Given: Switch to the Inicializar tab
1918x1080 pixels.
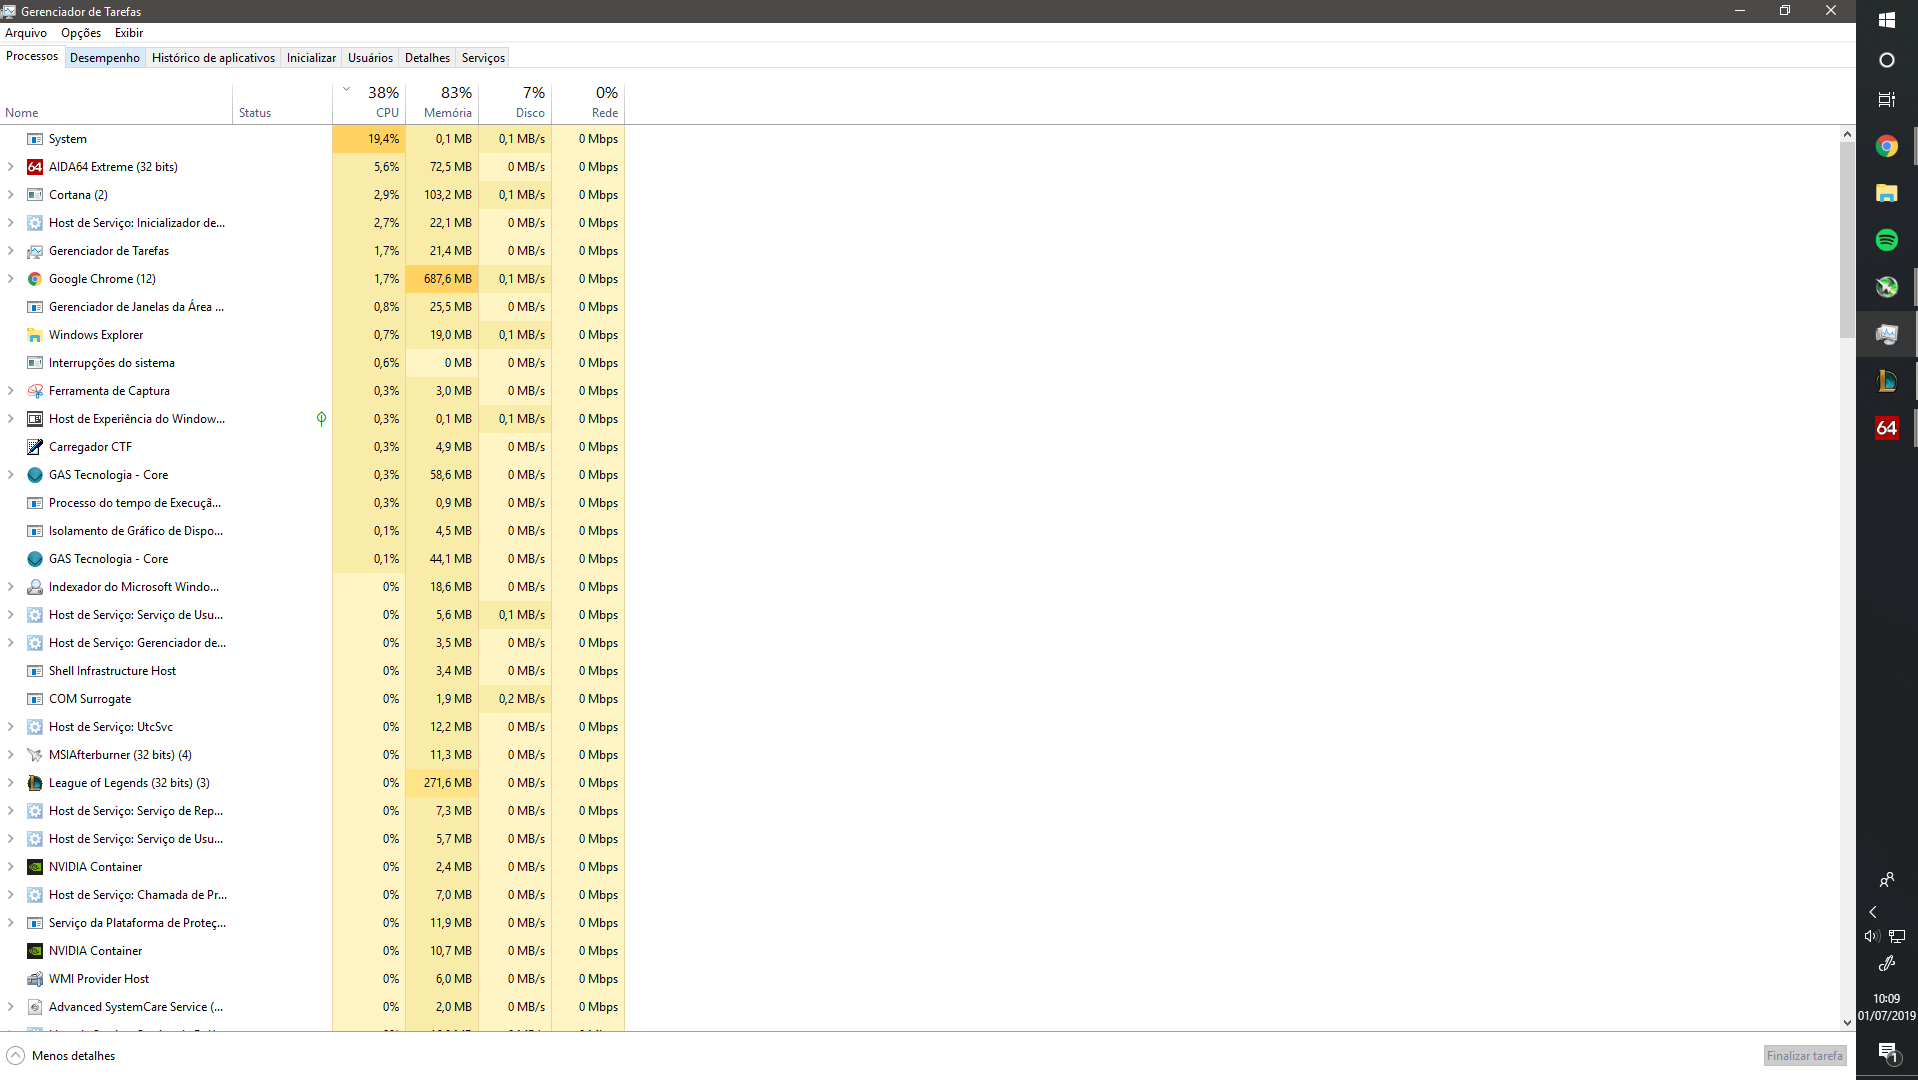Looking at the screenshot, I should click(x=311, y=58).
